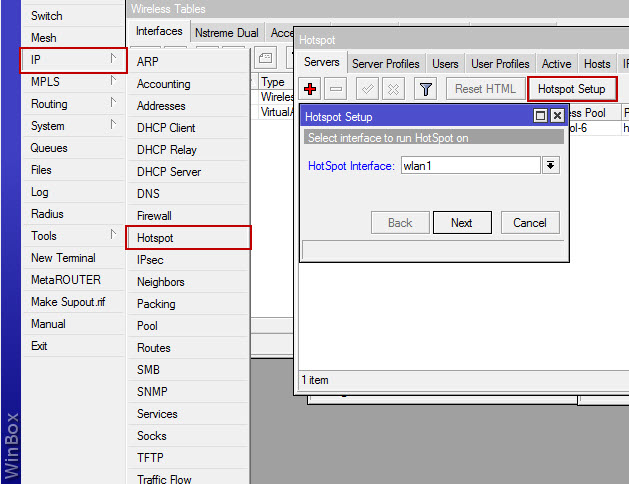Viewport: 629px width, 484px height.
Task: Open Pool from the IP submenu
Action: point(188,326)
